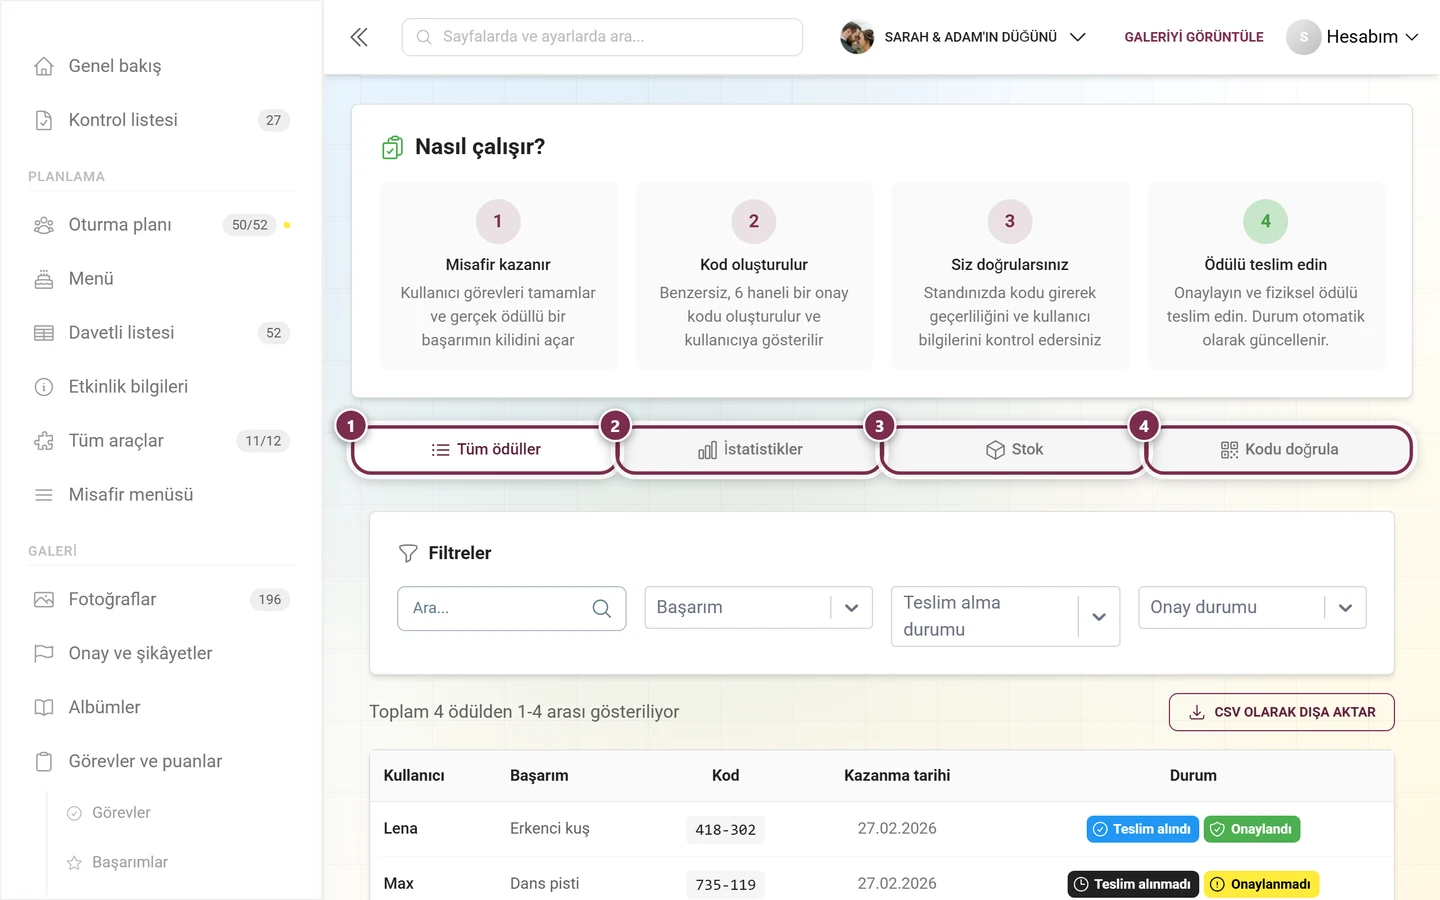Viewport: 1440px width, 900px height.
Task: Expand the Teslim alma durumu dropdown
Action: click(1005, 616)
